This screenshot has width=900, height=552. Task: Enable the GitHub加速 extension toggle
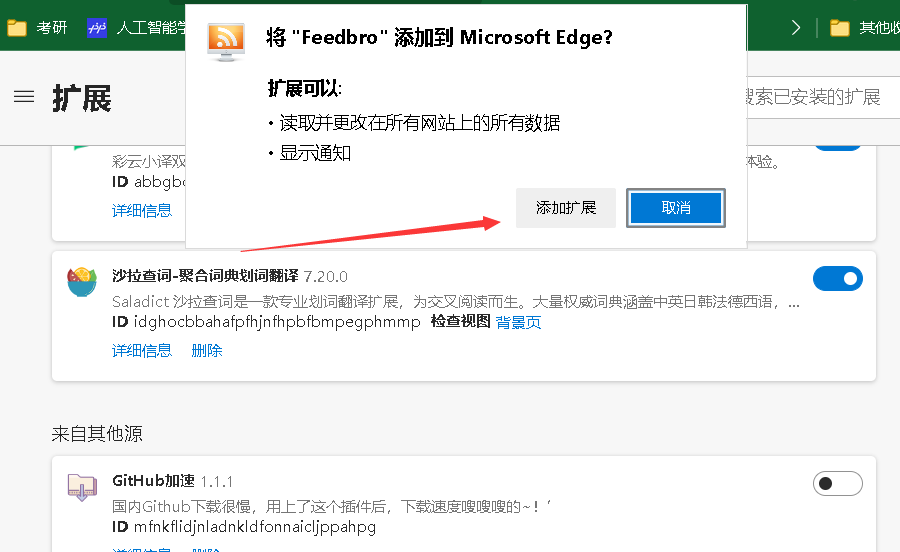(x=837, y=484)
